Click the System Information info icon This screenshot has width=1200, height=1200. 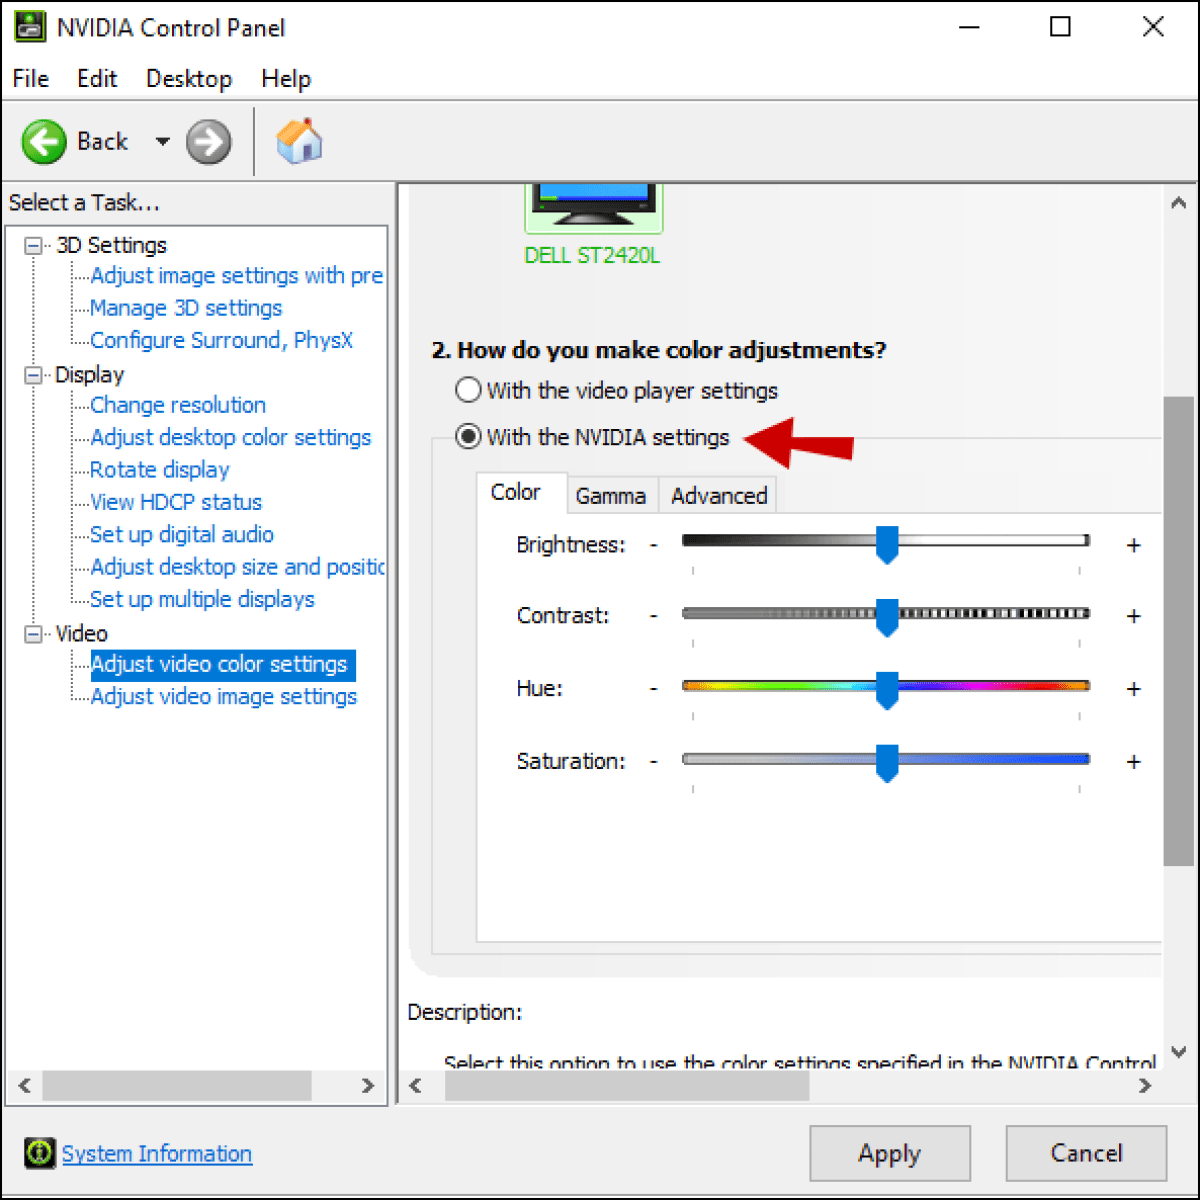coord(38,1153)
